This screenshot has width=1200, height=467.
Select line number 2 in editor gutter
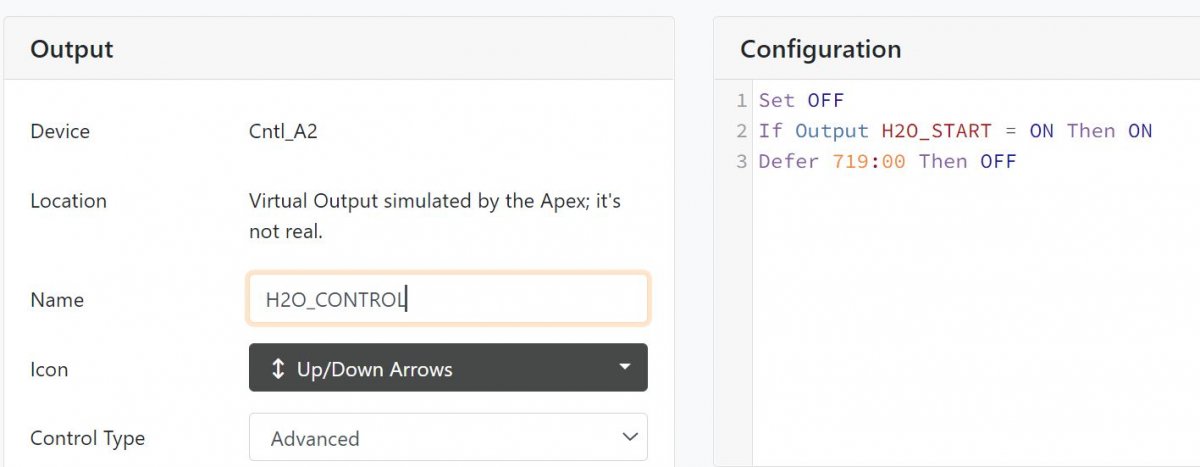pos(741,131)
